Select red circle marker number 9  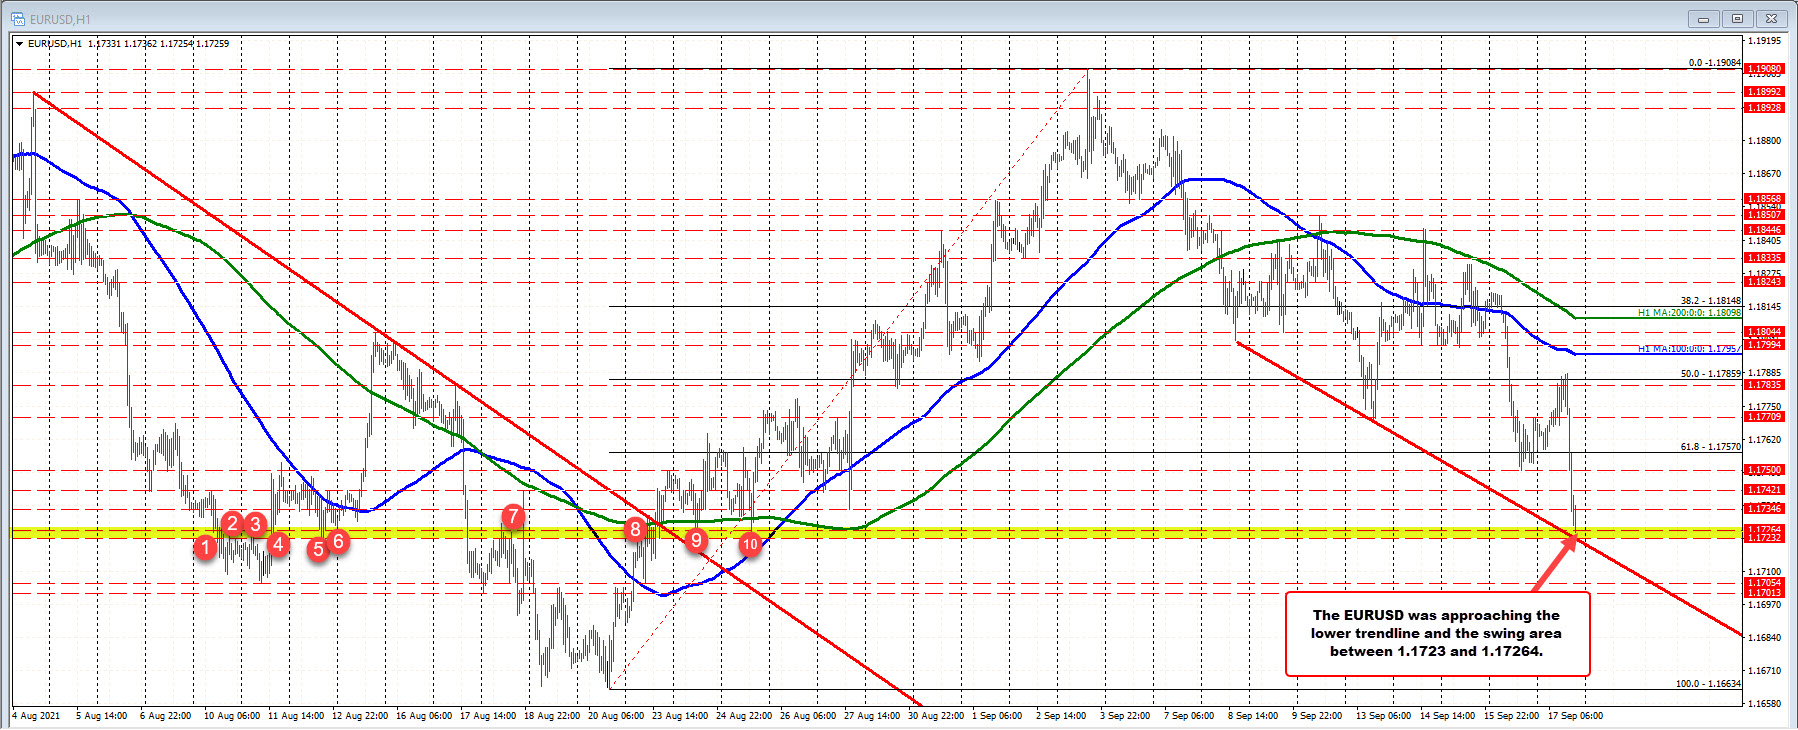click(x=696, y=540)
